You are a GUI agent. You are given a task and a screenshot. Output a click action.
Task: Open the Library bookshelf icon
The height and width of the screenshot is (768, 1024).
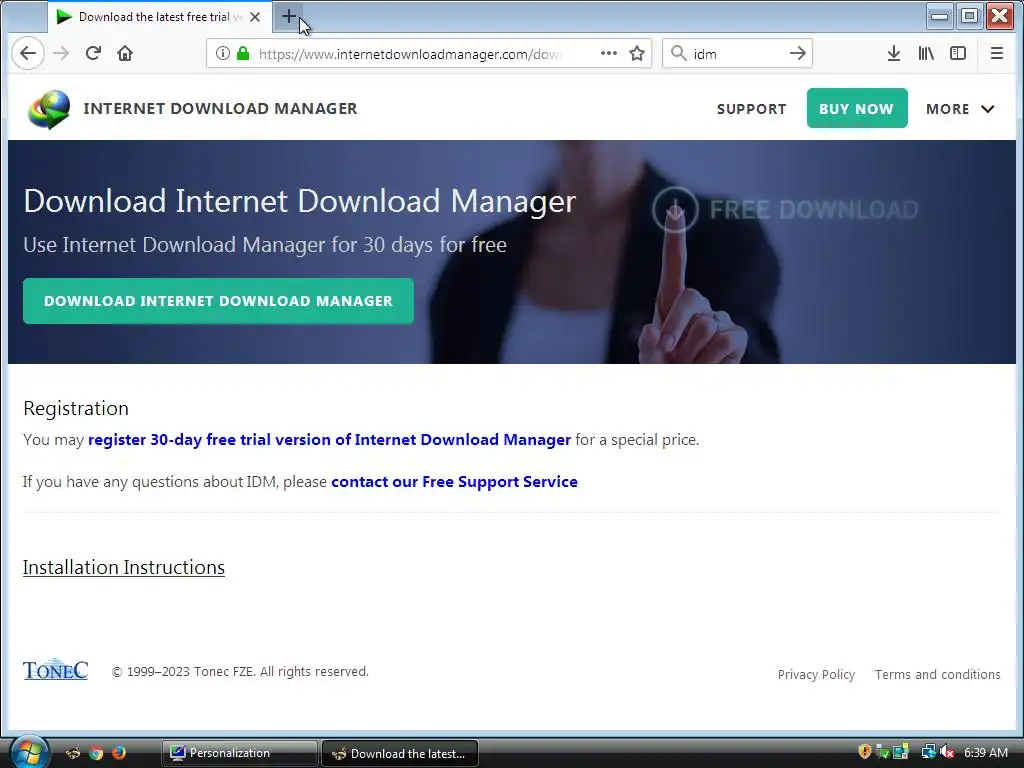click(x=926, y=54)
